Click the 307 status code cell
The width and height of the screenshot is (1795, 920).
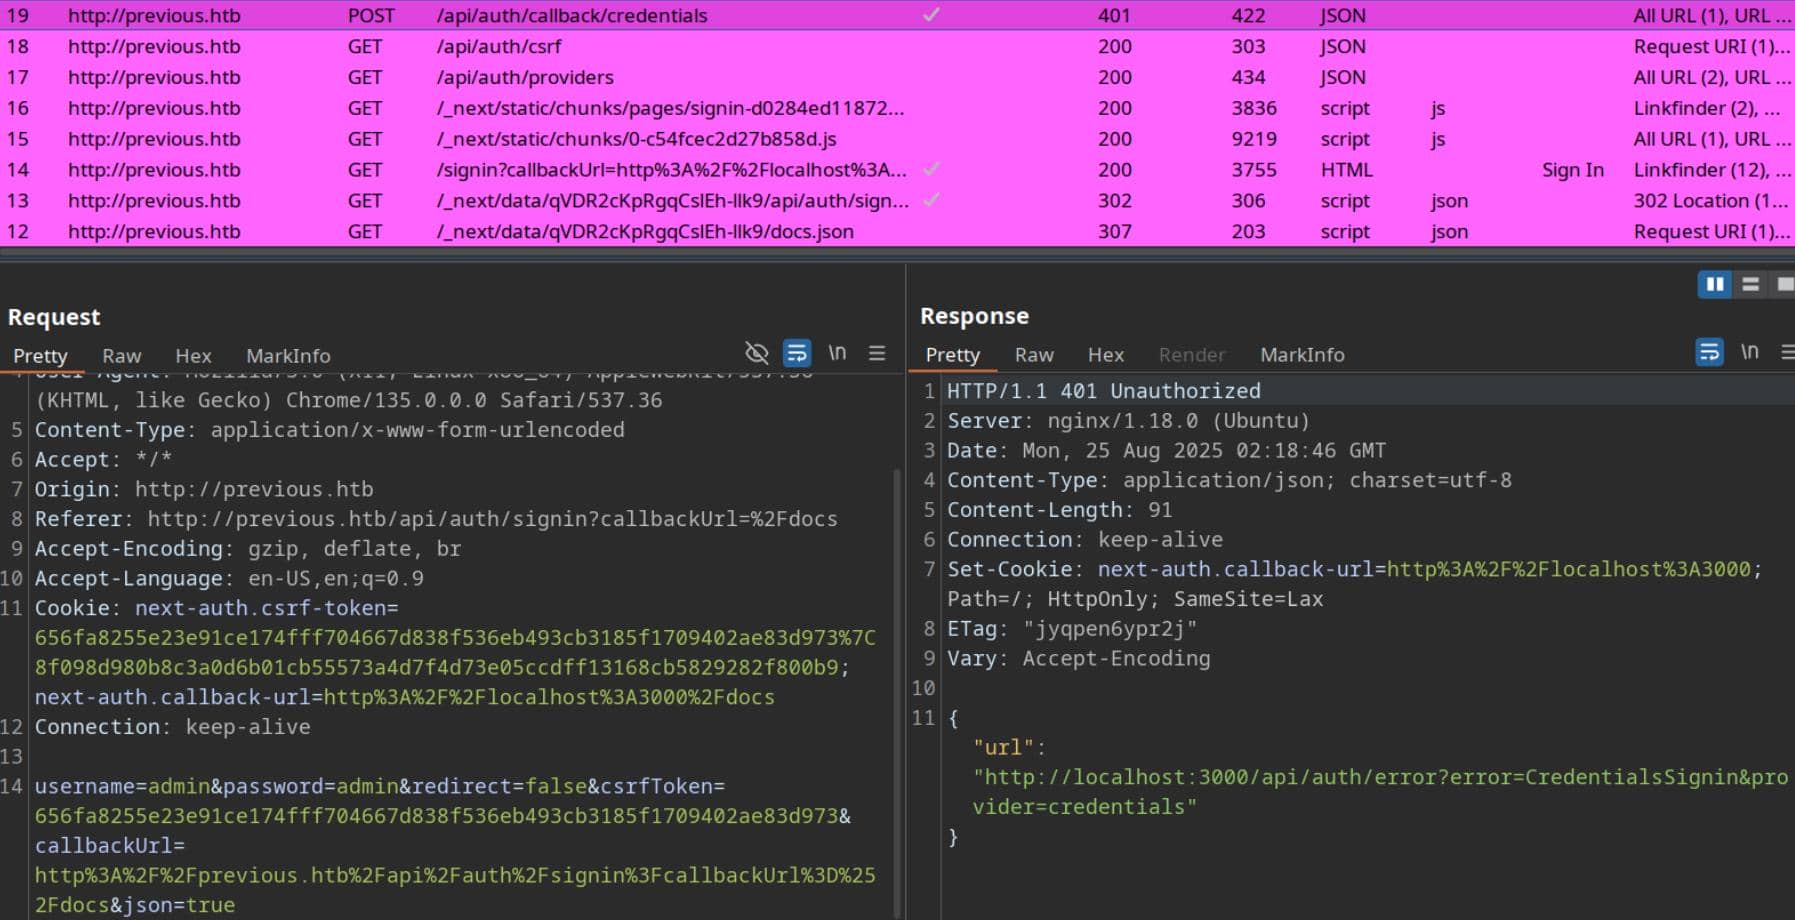(x=1114, y=232)
